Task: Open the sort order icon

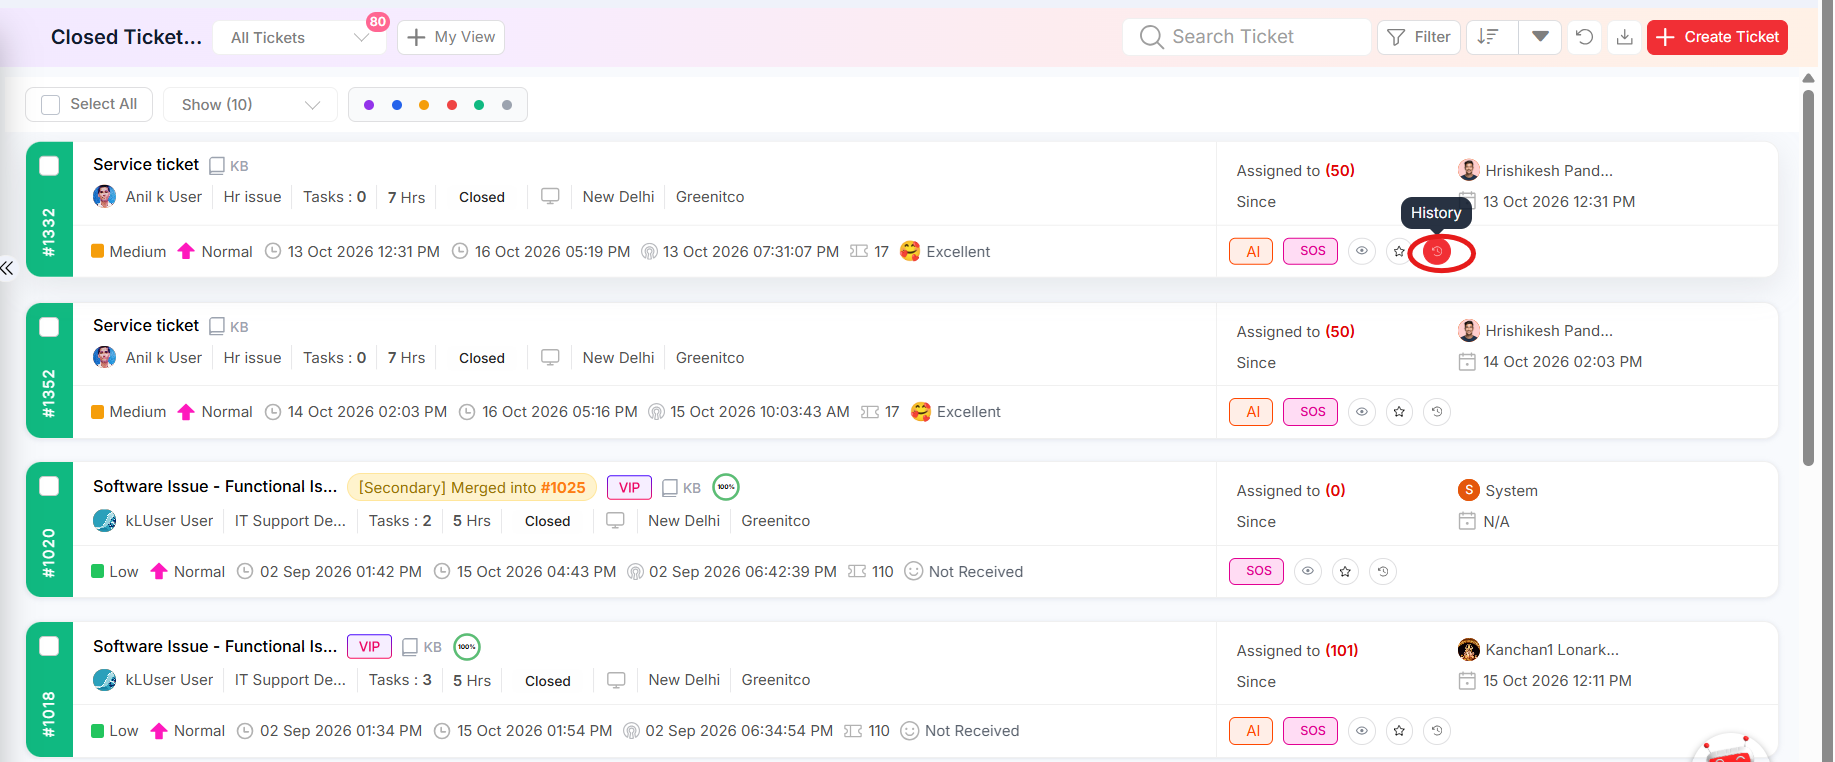Action: 1490,37
